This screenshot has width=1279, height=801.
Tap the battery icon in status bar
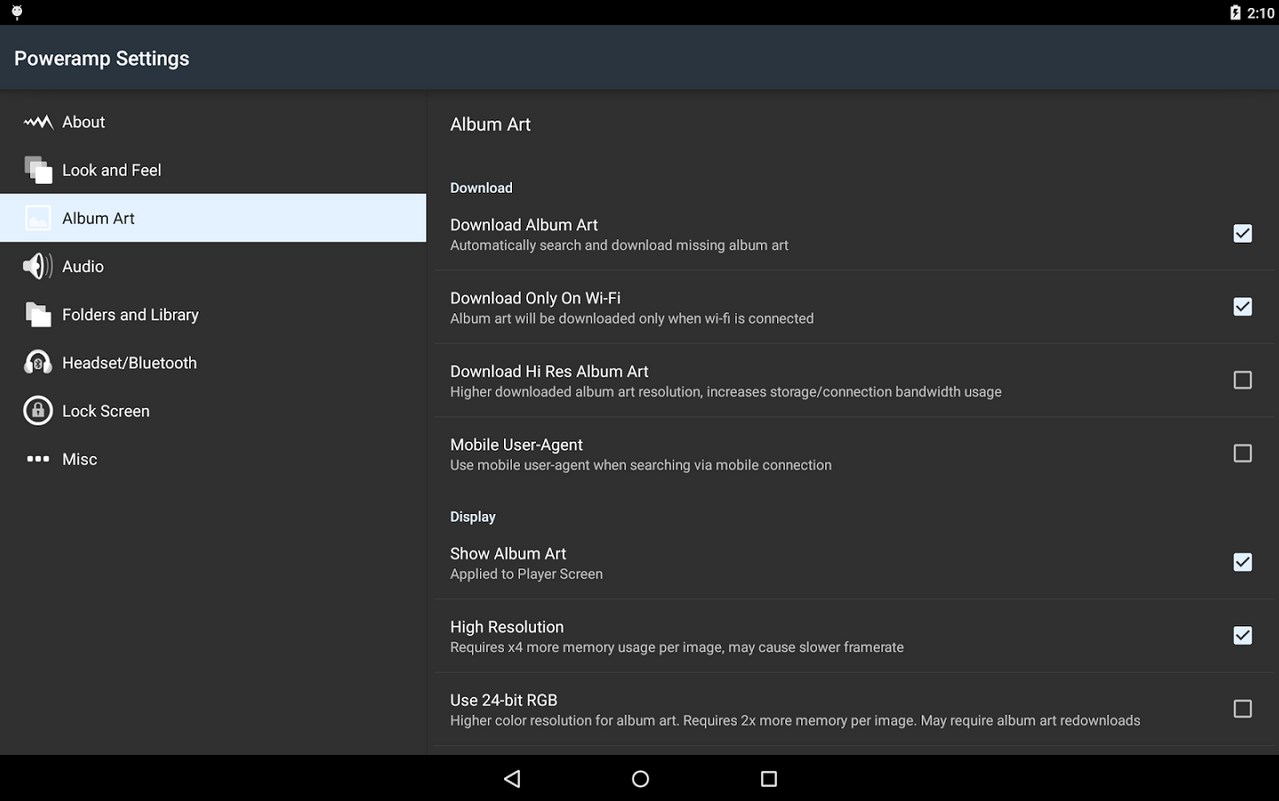(x=1236, y=13)
